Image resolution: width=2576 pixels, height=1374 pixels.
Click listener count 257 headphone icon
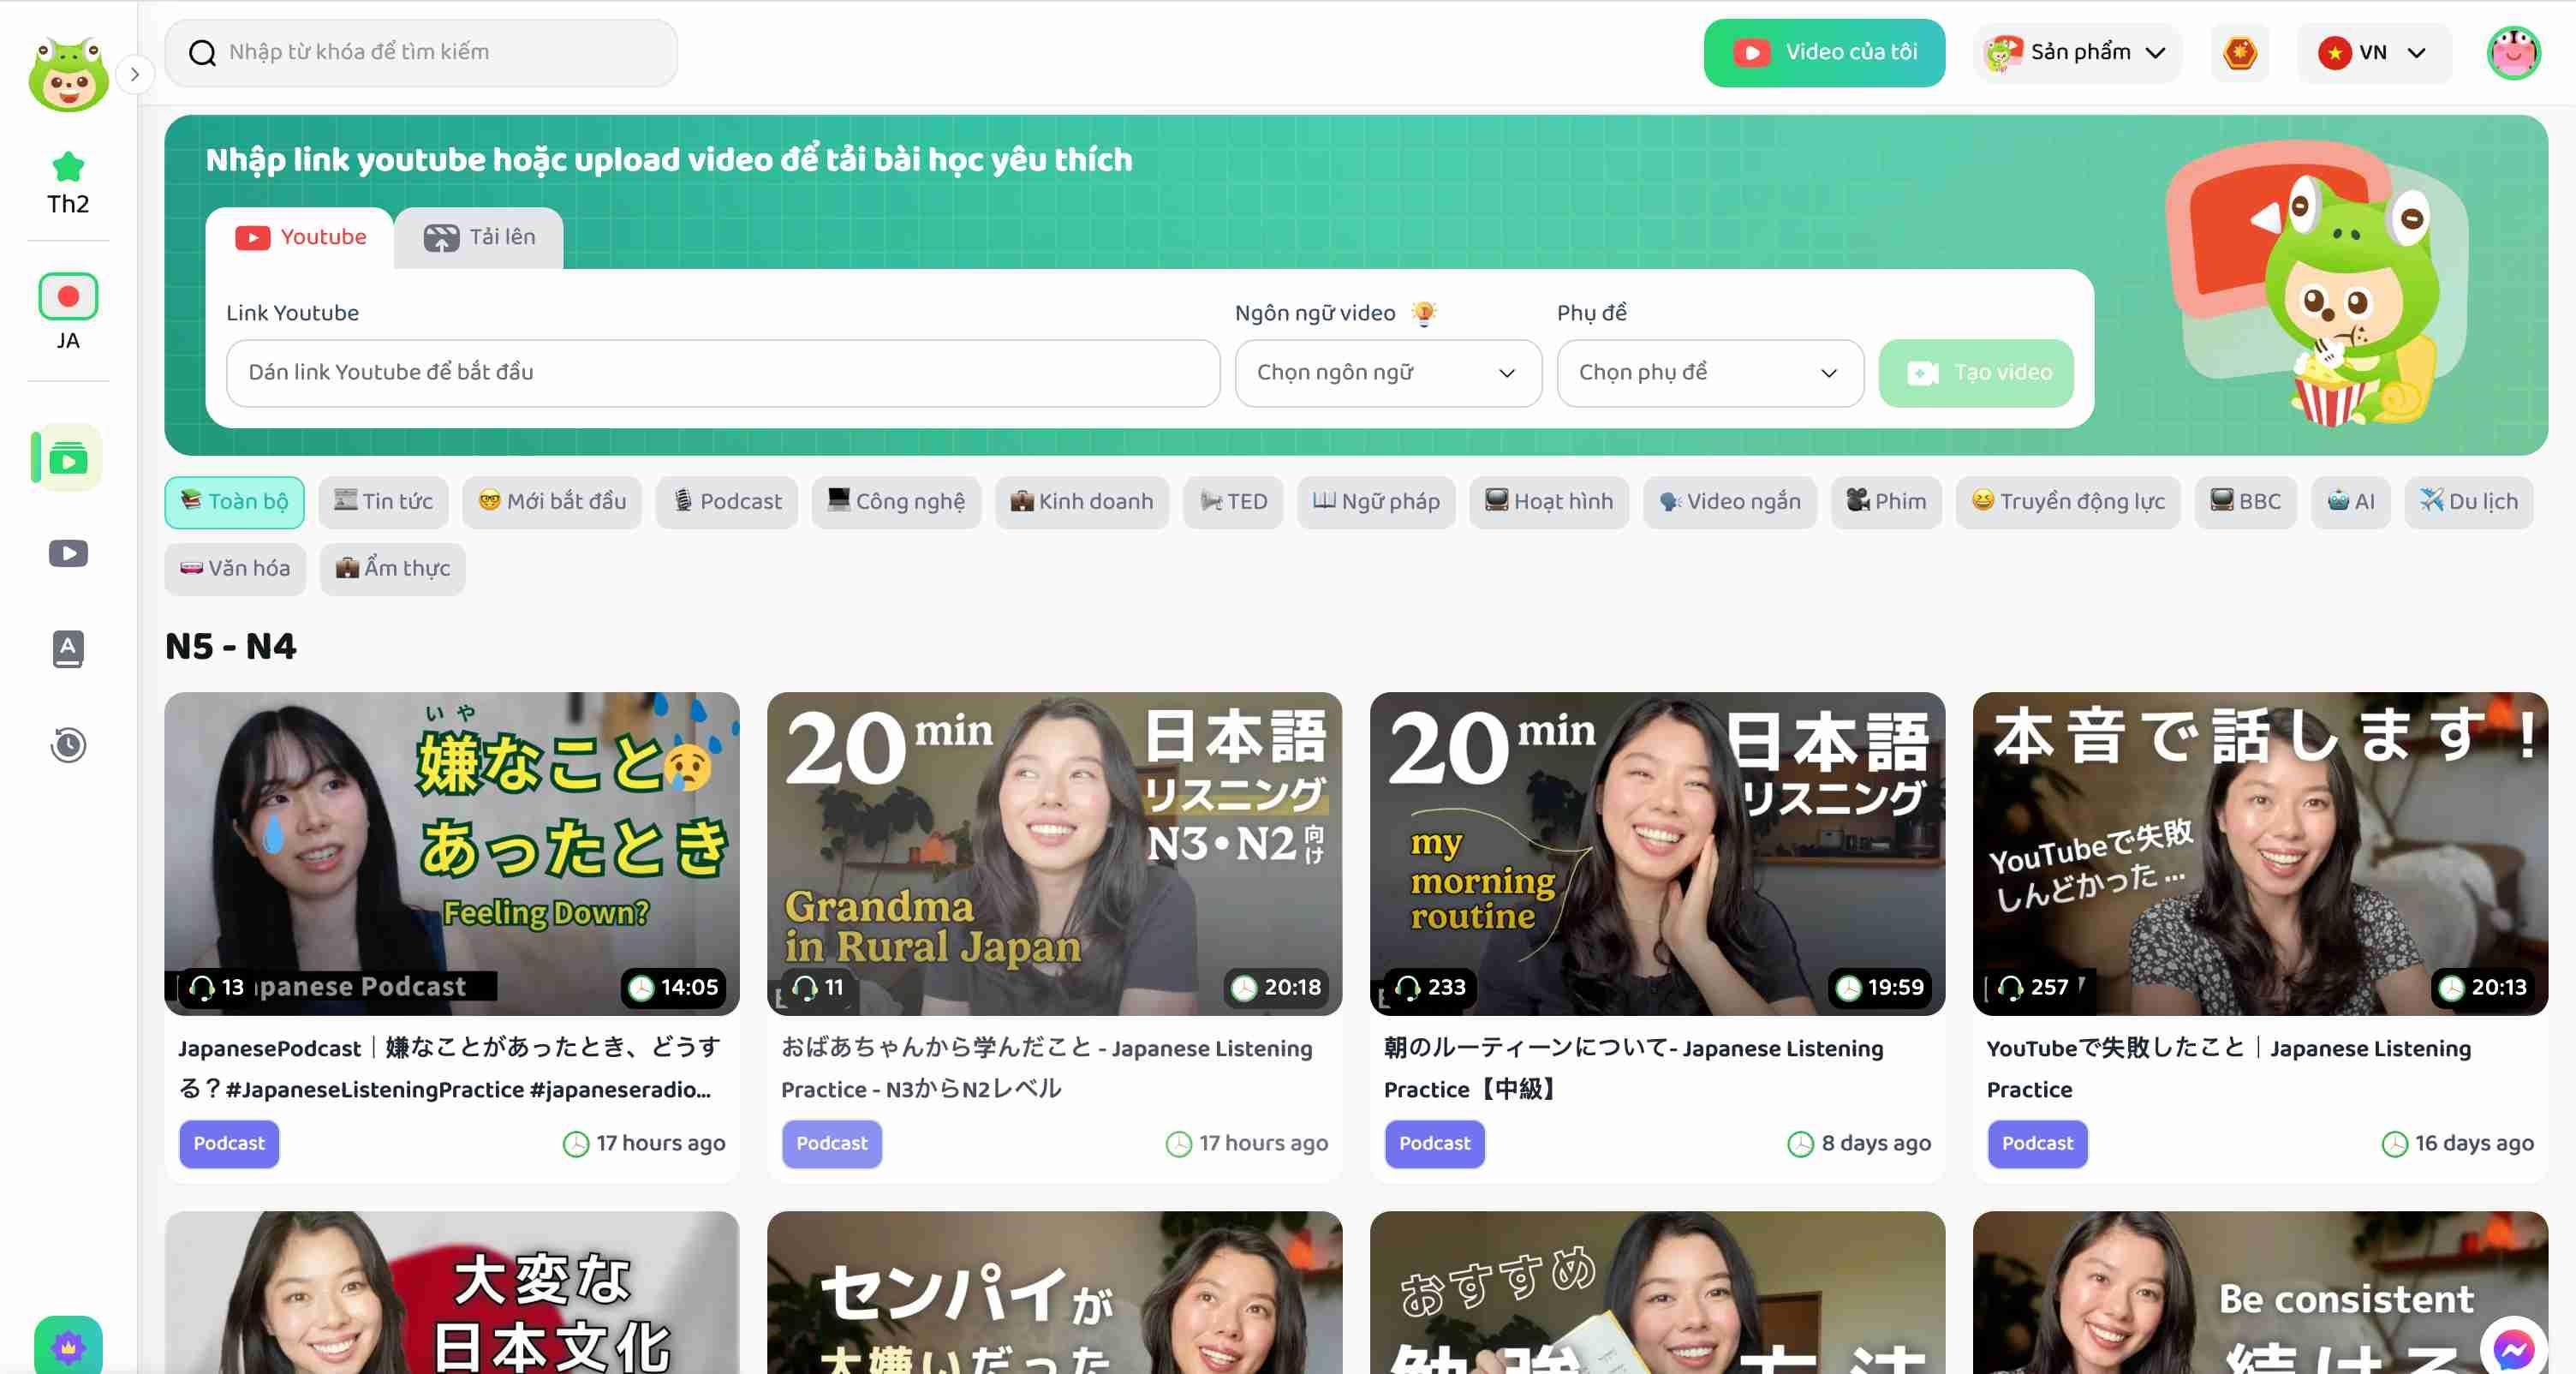(2011, 988)
